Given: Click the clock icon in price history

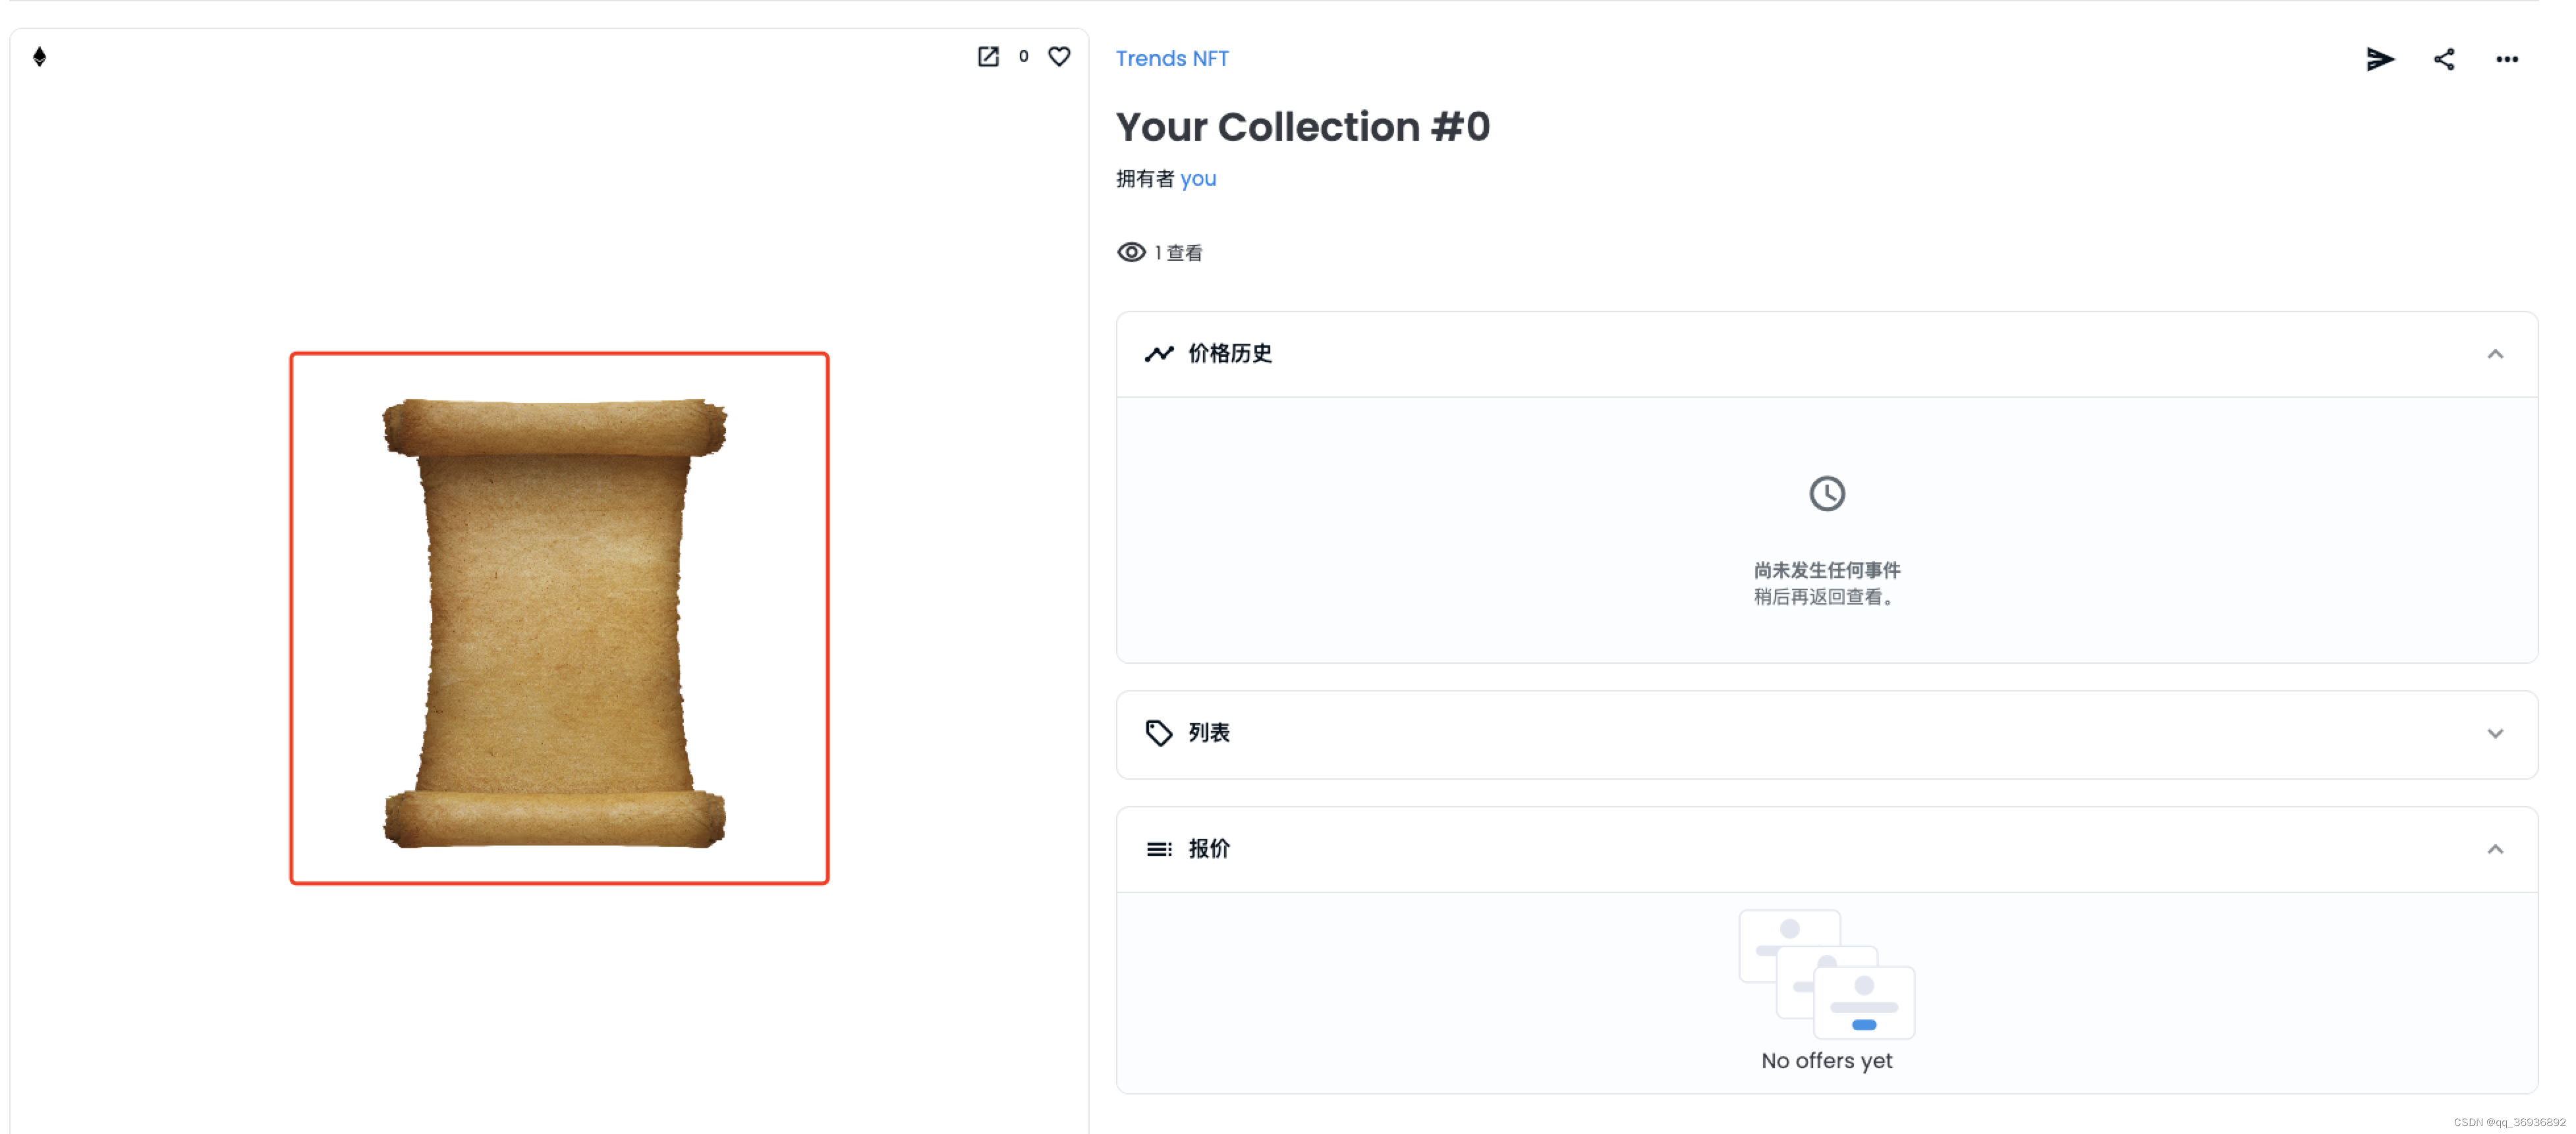Looking at the screenshot, I should pyautogui.click(x=1826, y=493).
